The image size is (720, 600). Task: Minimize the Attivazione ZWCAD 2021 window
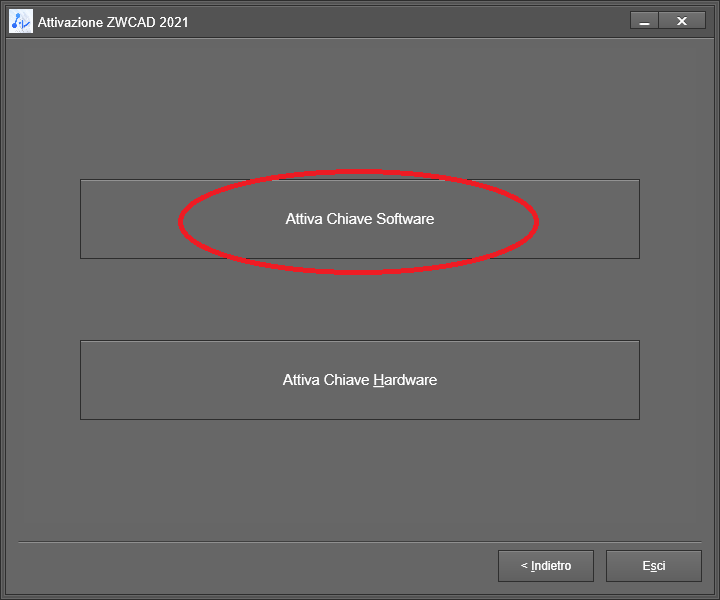644,21
